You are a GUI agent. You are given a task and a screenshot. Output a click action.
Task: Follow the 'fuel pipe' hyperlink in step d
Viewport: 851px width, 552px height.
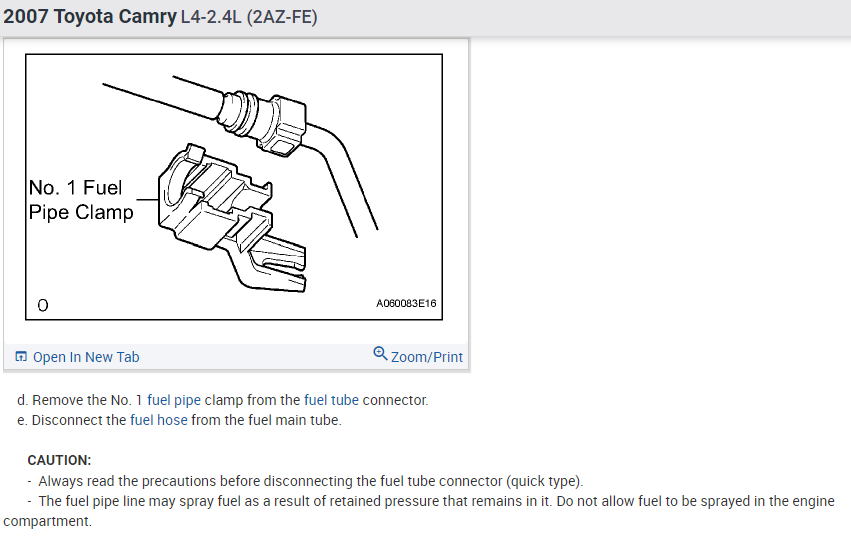[174, 400]
